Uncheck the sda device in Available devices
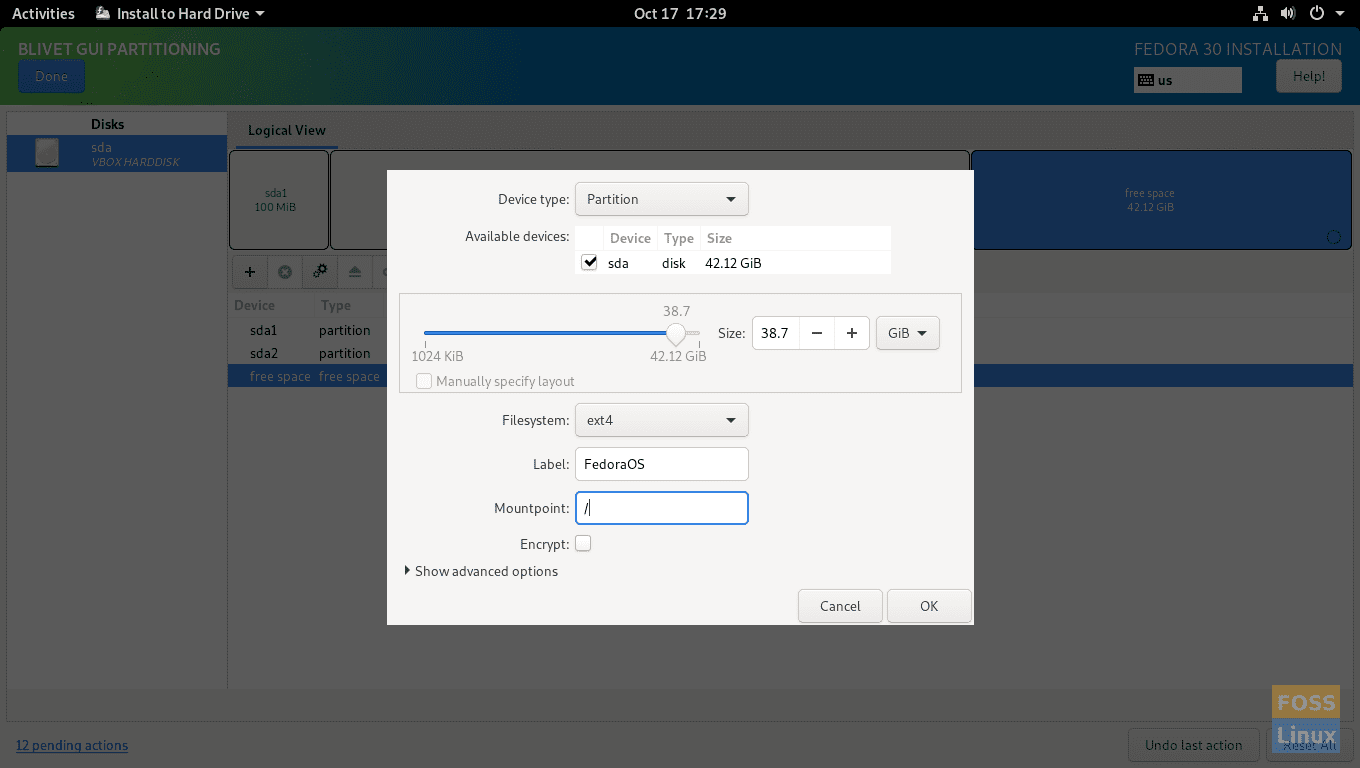The width and height of the screenshot is (1360, 768). (589, 262)
